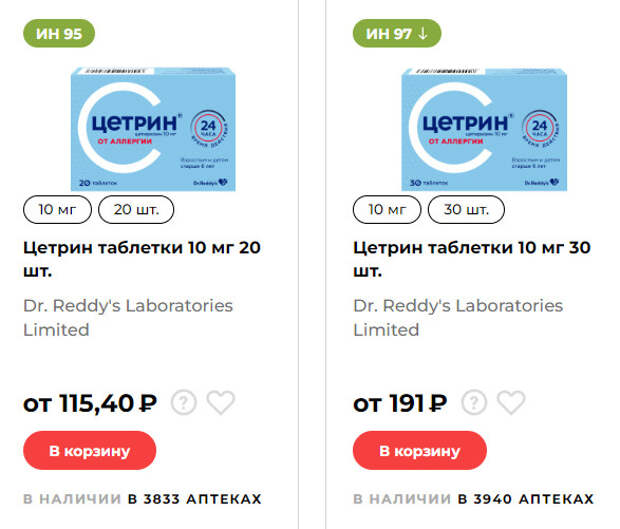The image size is (620, 529).
Task: Click the ИН 95 green badge
Action: coord(59,33)
